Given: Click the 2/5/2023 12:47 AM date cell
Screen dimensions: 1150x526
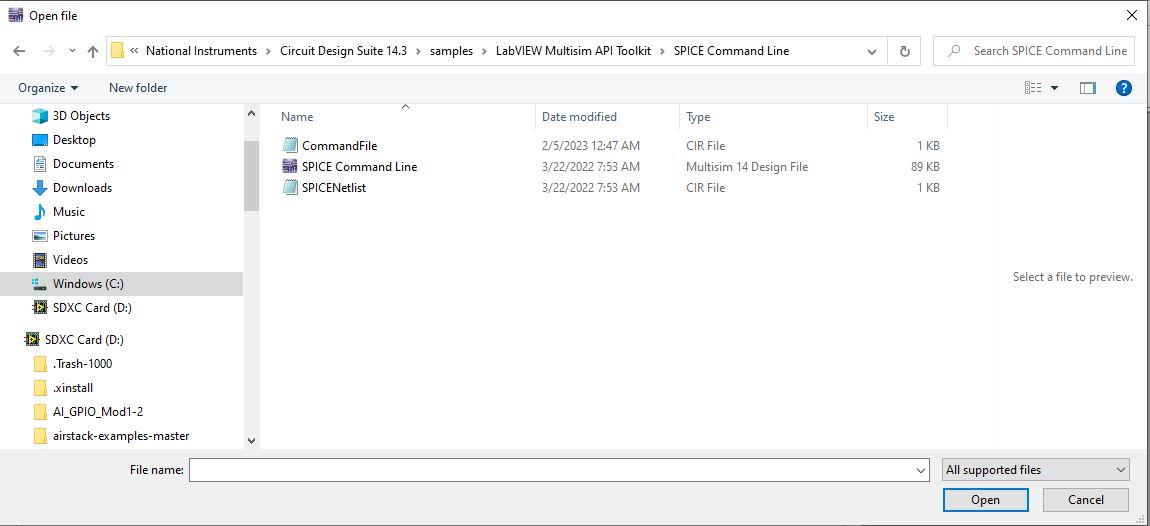Looking at the screenshot, I should (590, 146).
